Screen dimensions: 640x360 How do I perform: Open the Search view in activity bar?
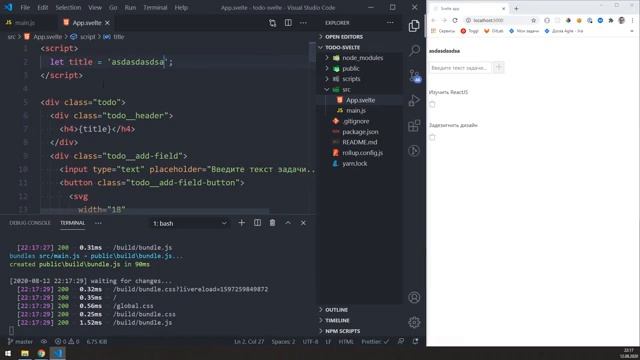[x=414, y=51]
